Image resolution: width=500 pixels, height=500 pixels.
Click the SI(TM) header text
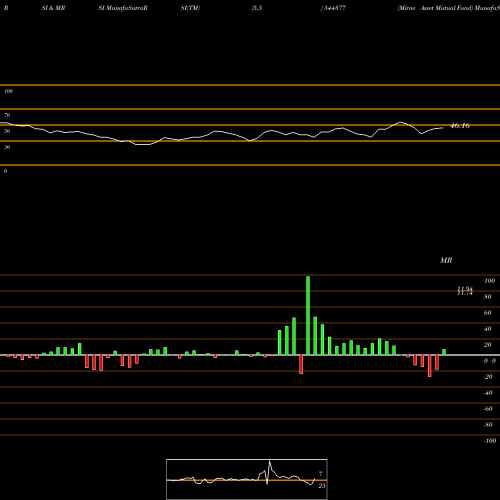(x=190, y=8)
